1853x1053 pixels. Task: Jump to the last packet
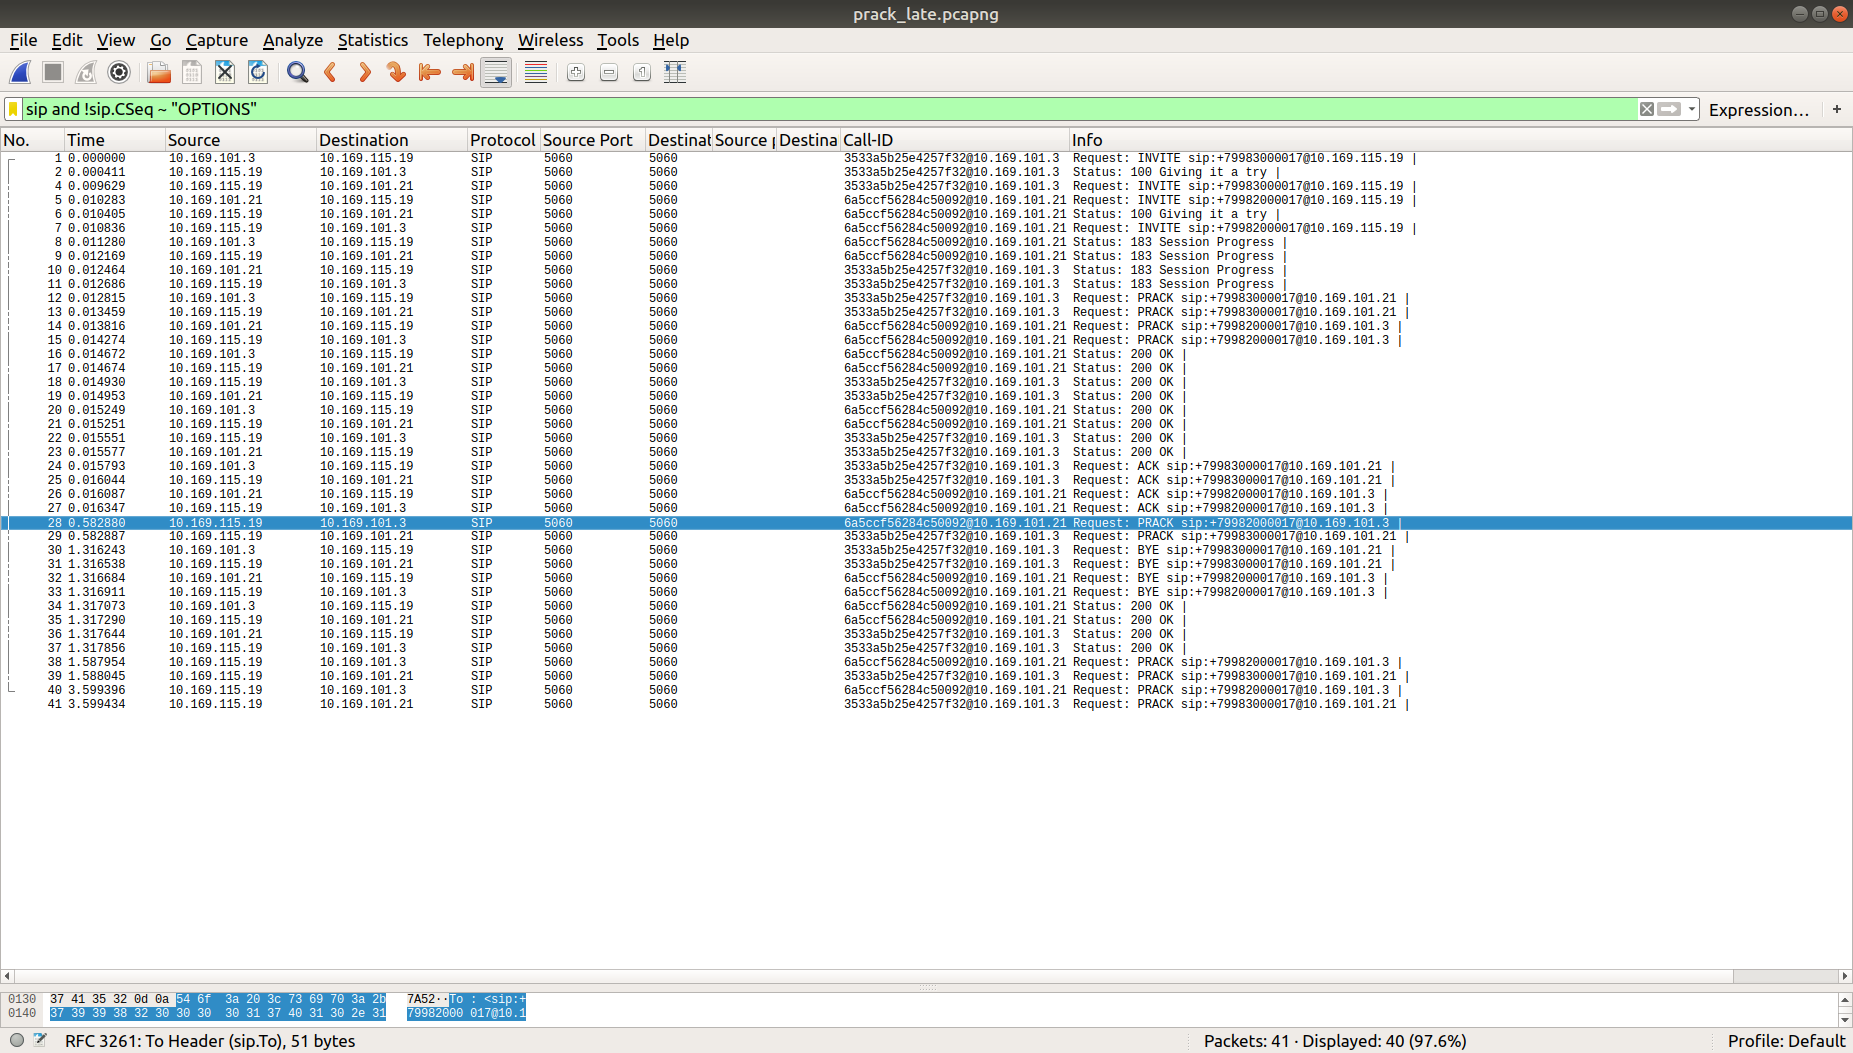click(x=462, y=72)
